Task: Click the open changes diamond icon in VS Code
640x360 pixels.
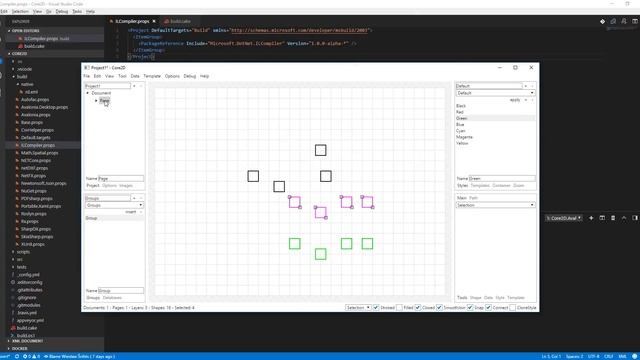Action: pyautogui.click(x=602, y=22)
